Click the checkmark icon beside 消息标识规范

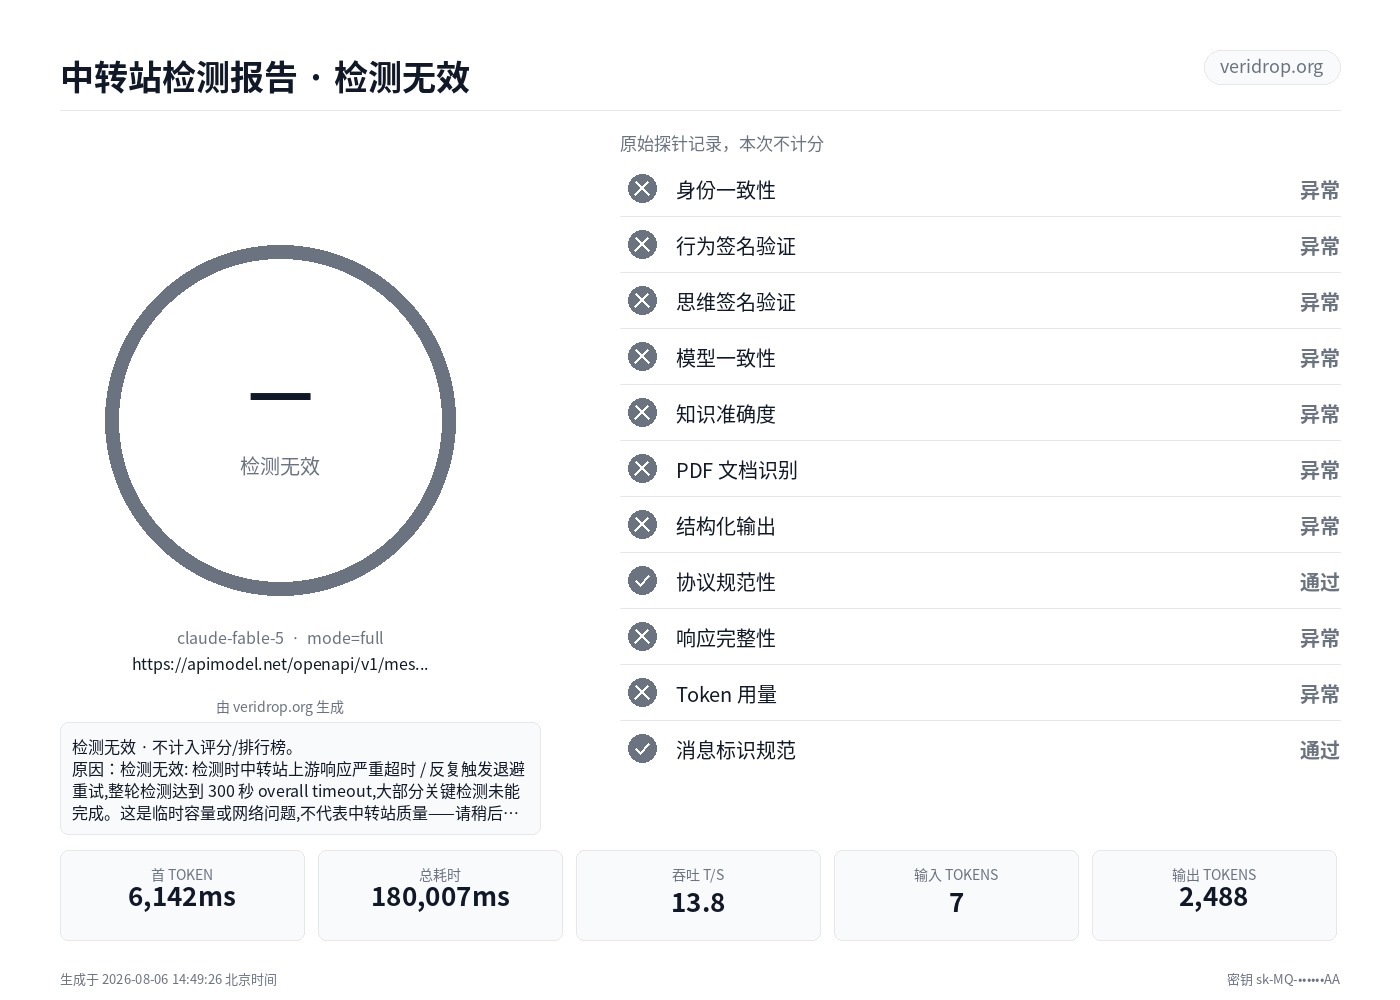[642, 749]
